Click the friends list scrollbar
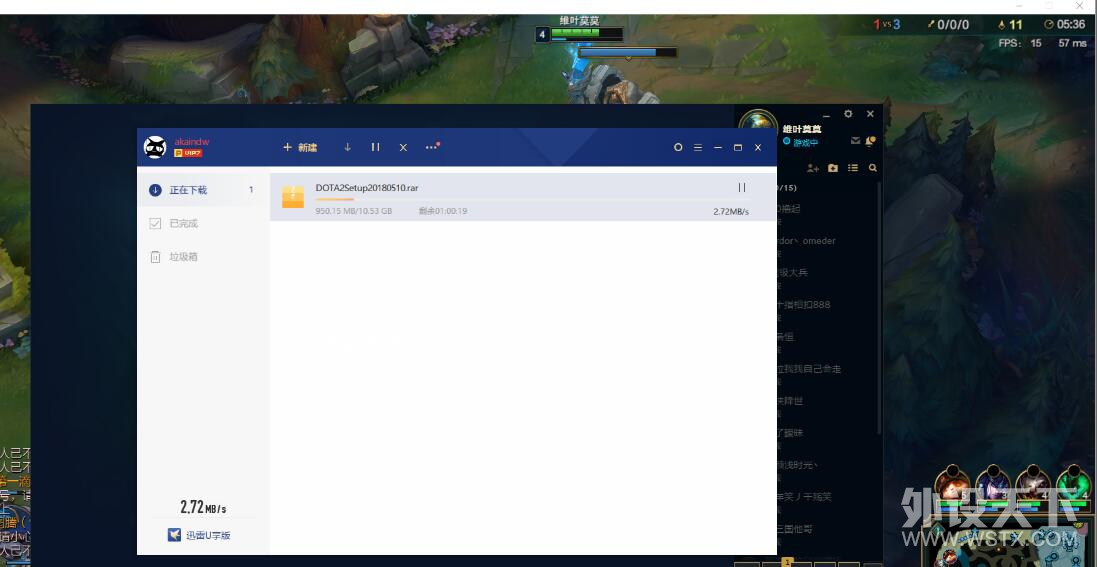This screenshot has height=567, width=1097. 879,308
